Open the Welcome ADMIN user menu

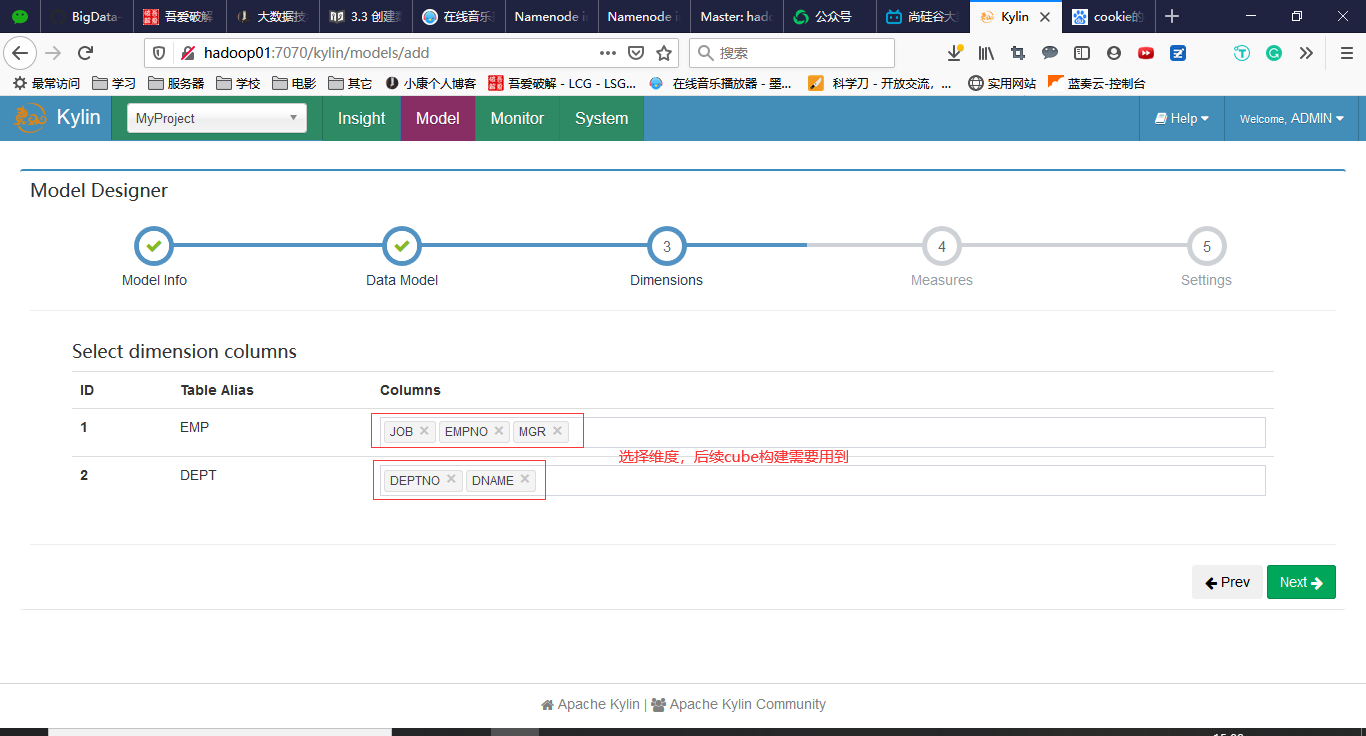1292,118
